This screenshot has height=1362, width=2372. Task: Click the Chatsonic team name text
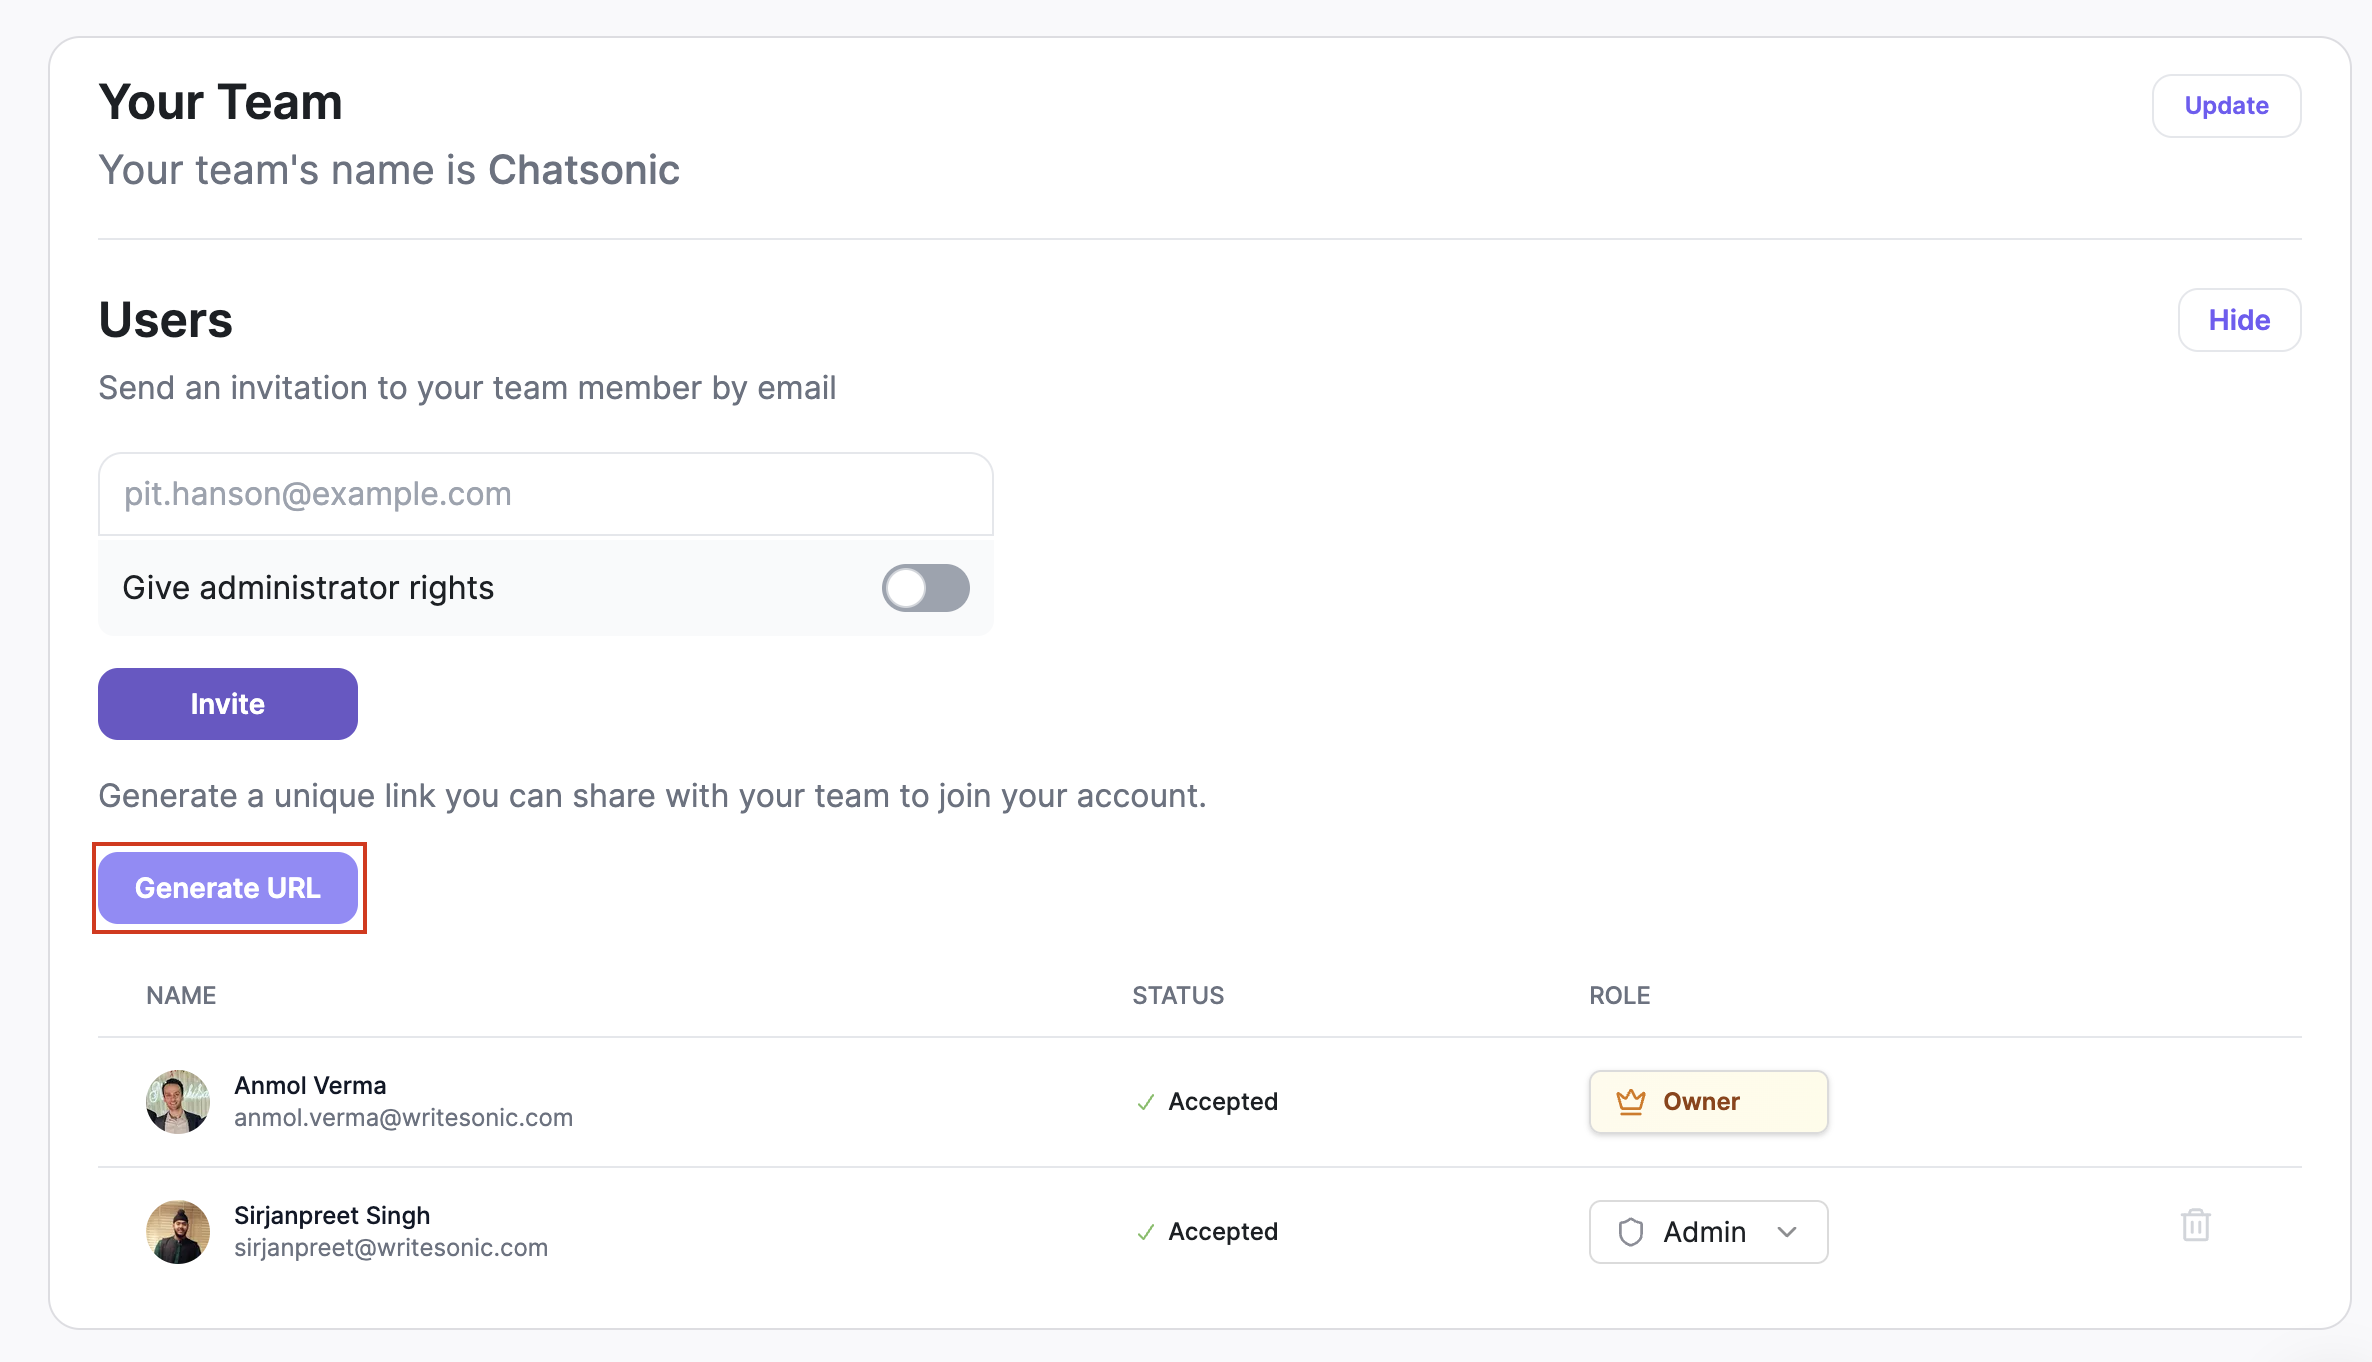pos(584,170)
